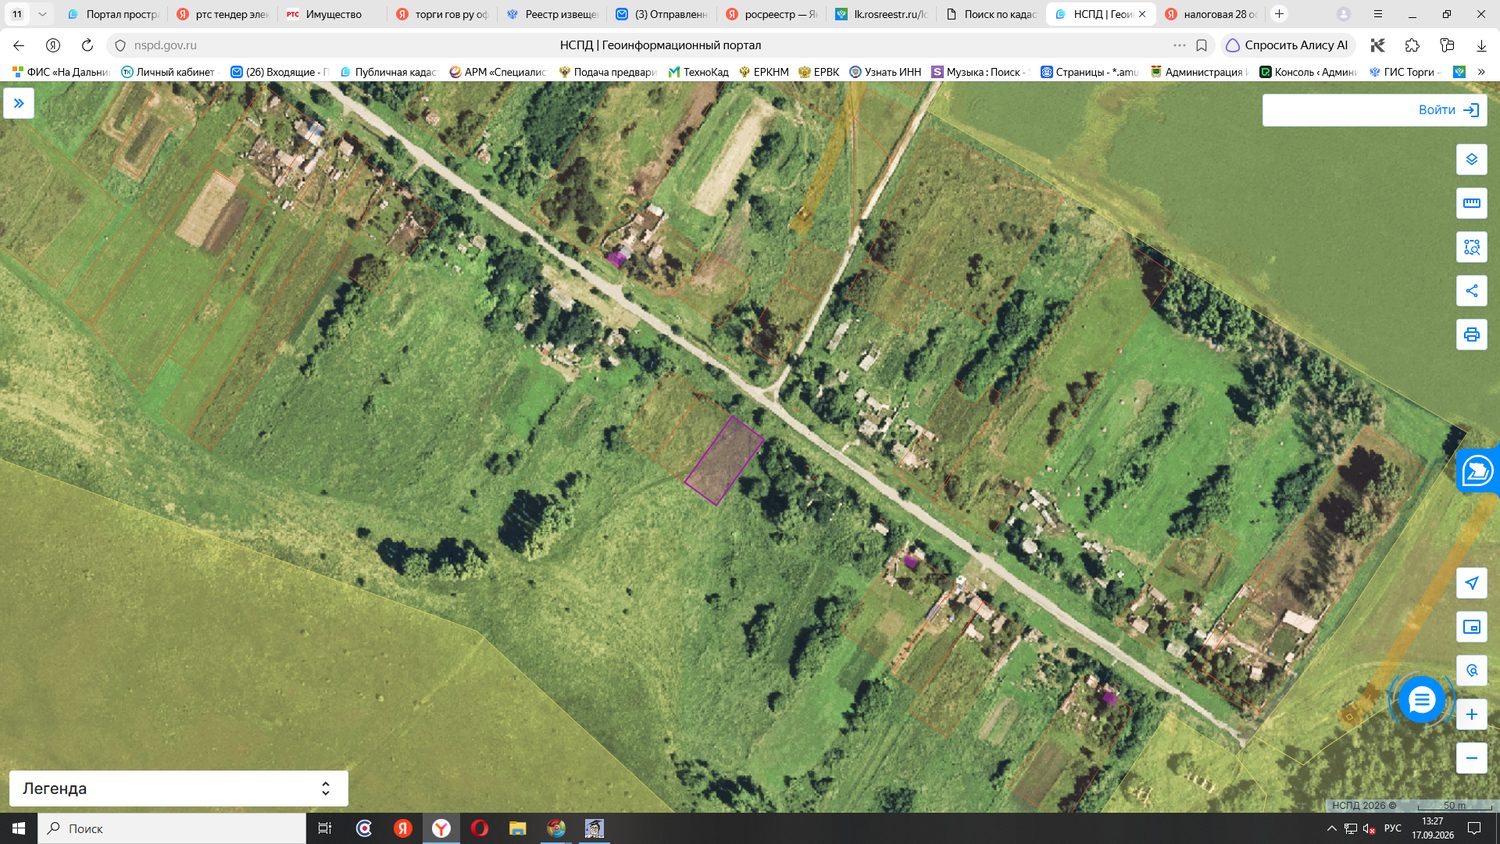Close the НСПД tab
The height and width of the screenshot is (844, 1500).
pos(1142,14)
